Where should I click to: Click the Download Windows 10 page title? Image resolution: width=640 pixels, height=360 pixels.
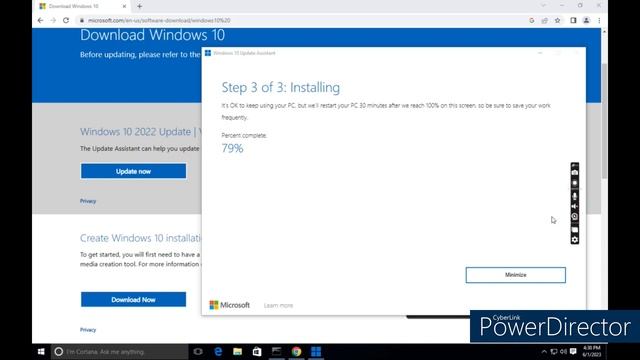[x=152, y=35]
